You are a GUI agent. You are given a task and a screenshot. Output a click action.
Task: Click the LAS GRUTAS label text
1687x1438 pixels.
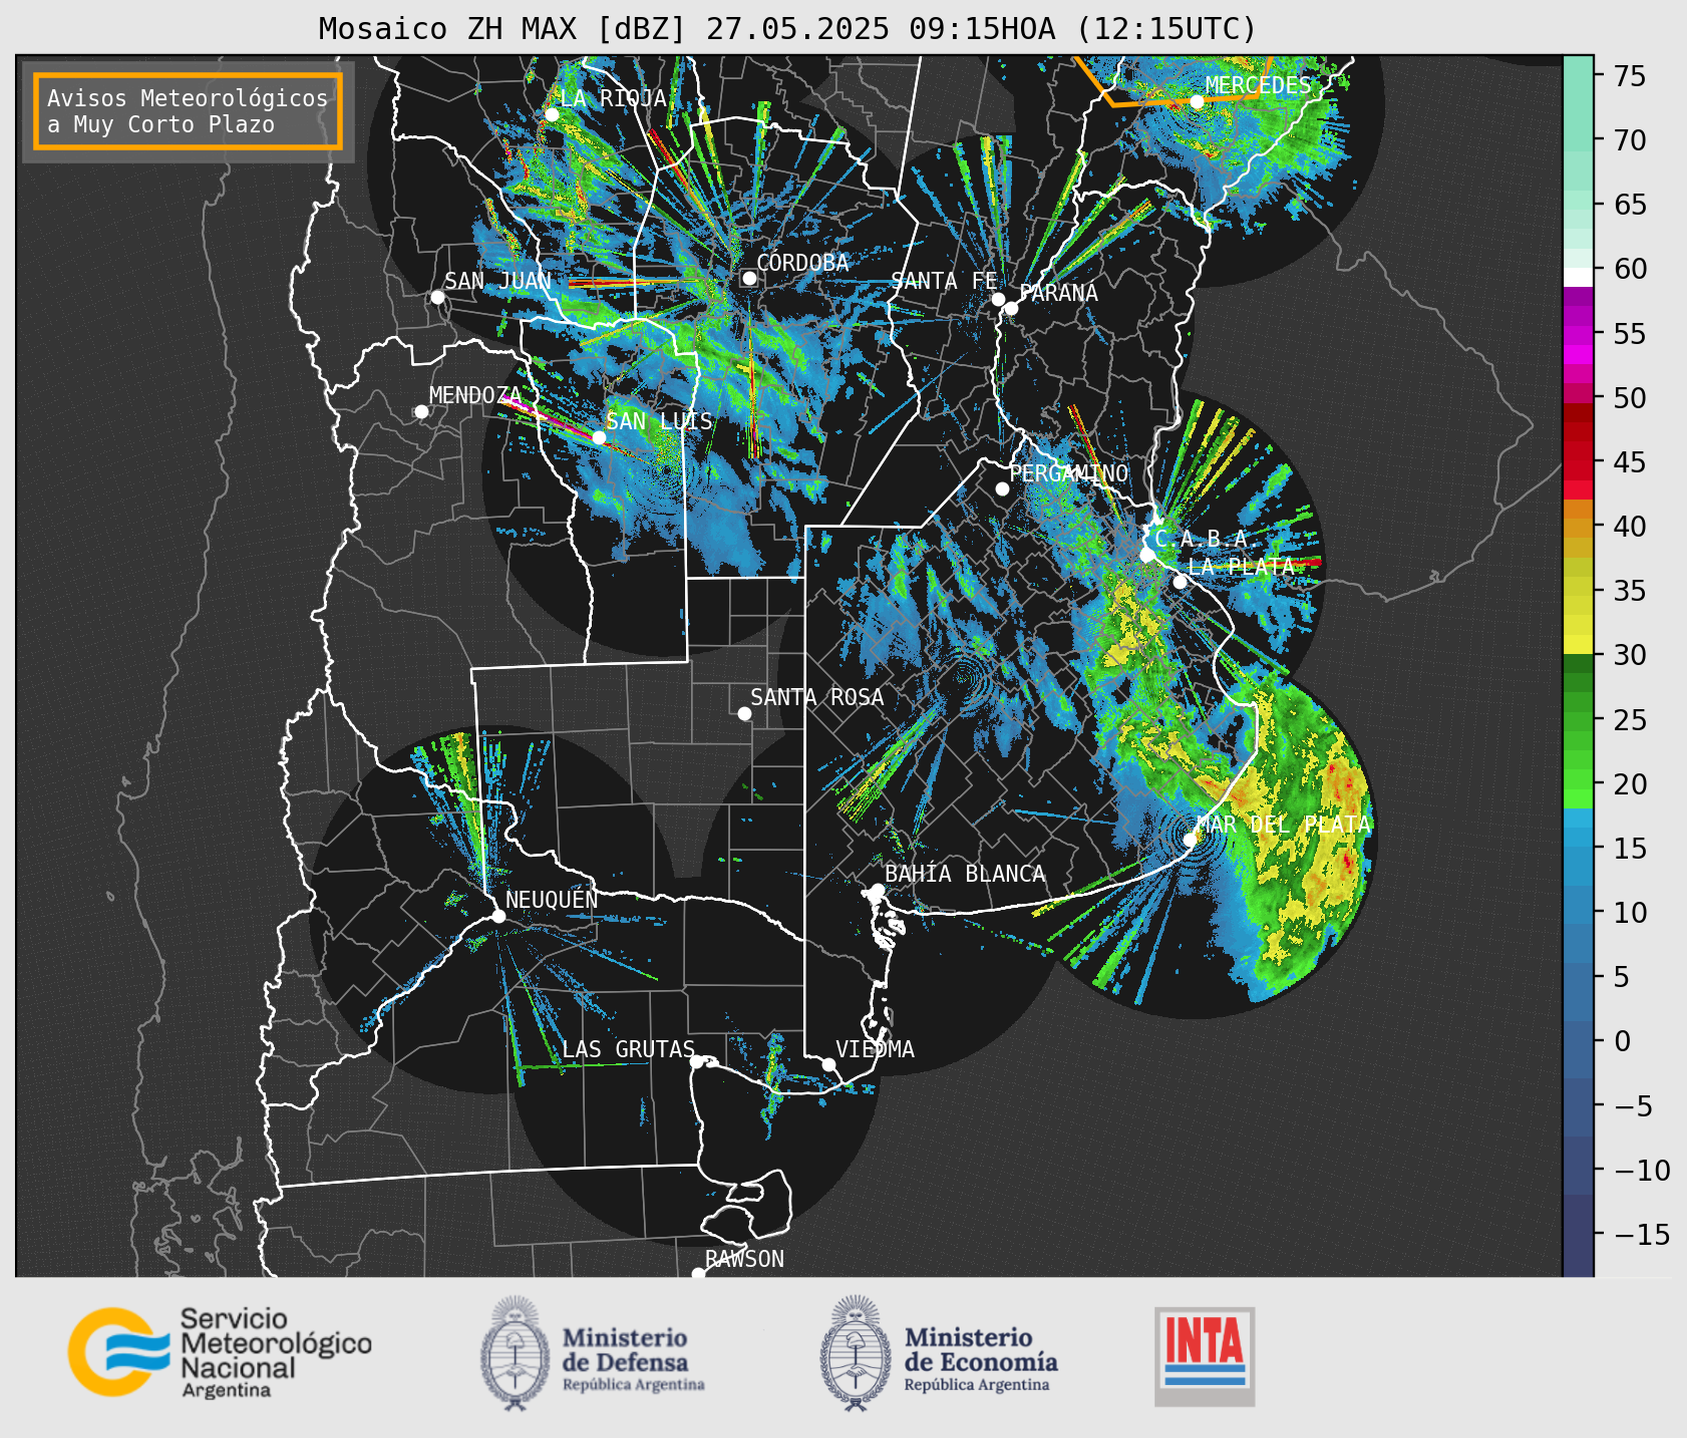628,1049
